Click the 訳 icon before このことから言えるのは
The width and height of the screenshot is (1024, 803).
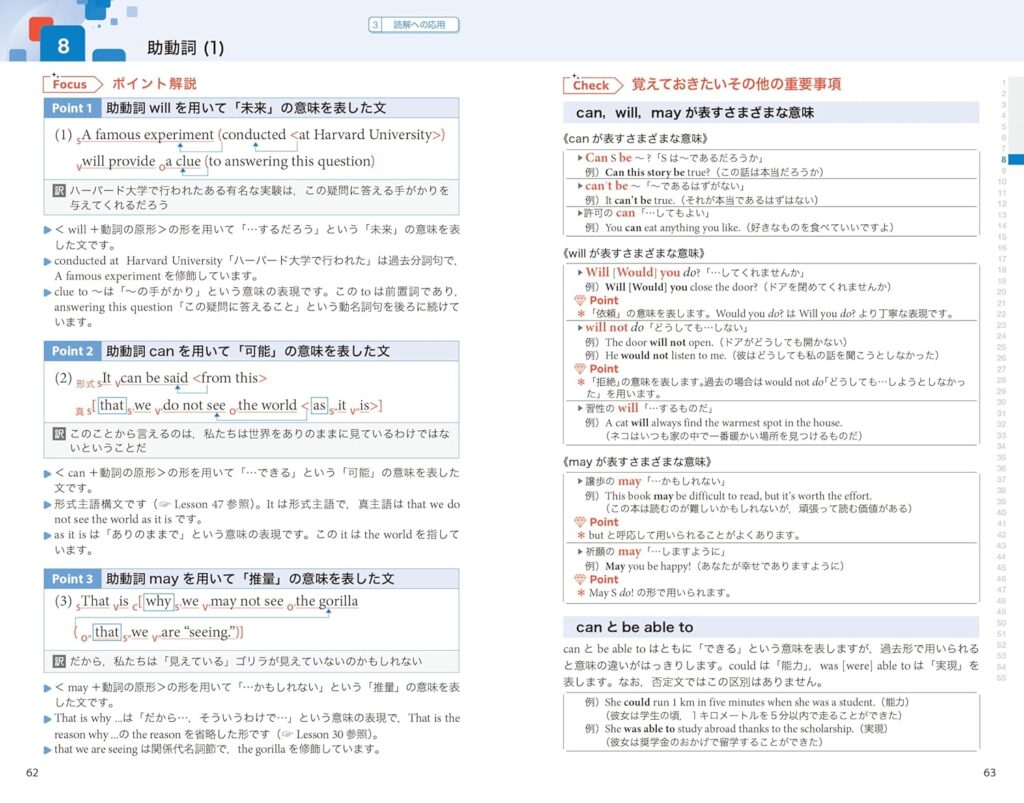59,433
